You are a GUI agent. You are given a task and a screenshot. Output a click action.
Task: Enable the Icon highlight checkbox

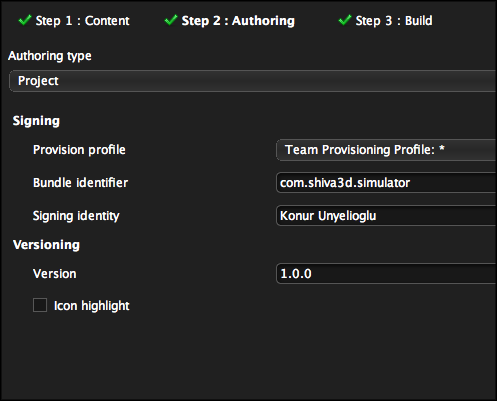point(40,305)
